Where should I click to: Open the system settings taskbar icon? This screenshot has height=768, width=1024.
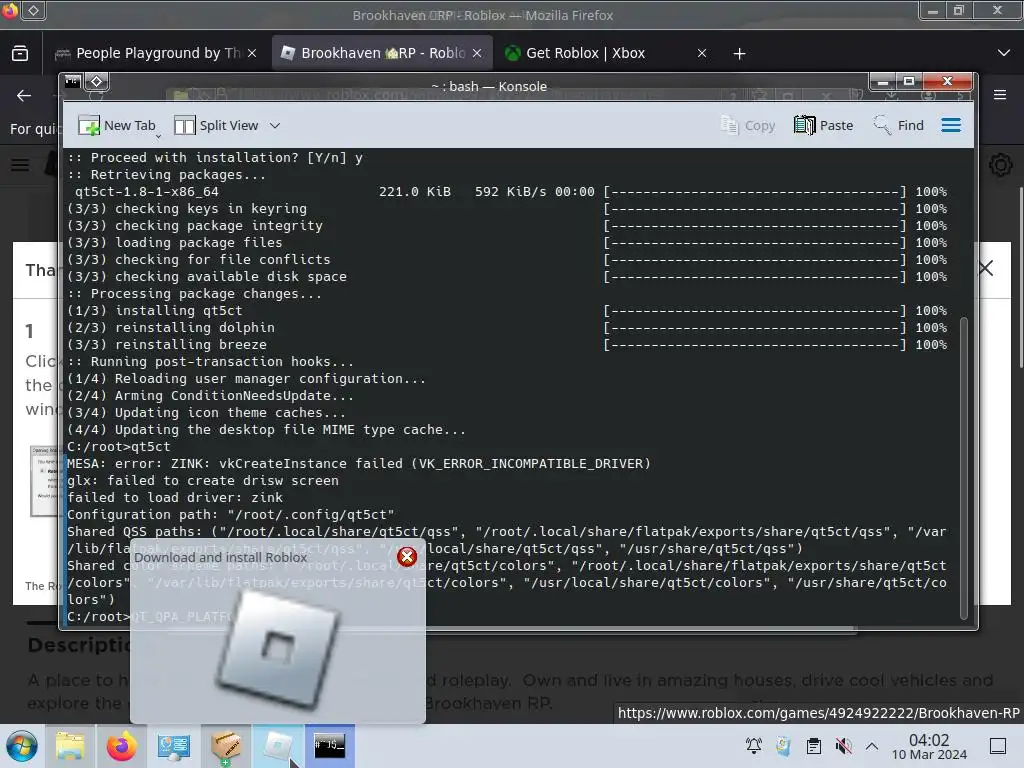click(x=174, y=746)
